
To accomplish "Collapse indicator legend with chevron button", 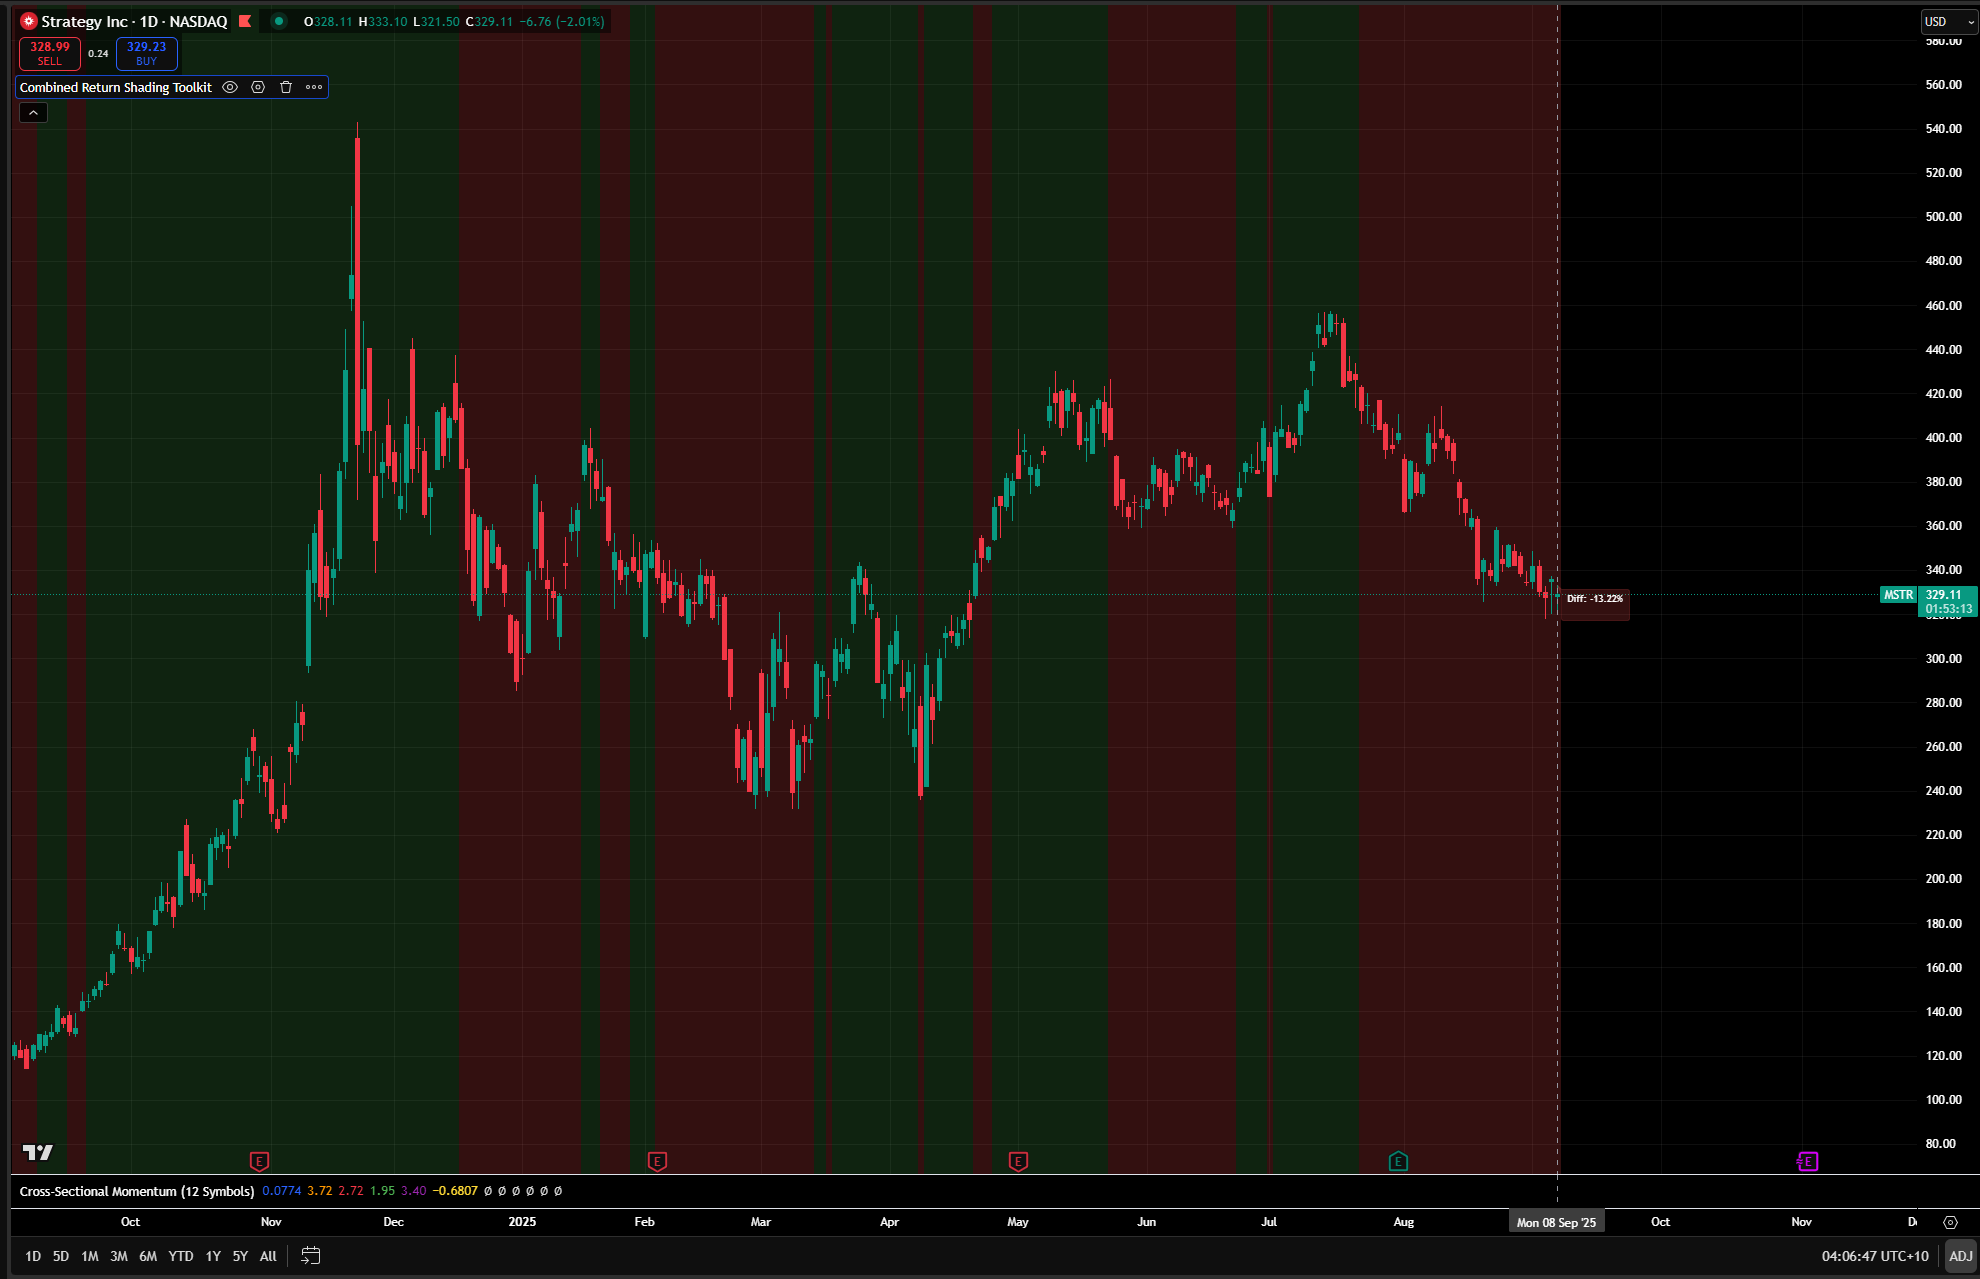I will pyautogui.click(x=33, y=113).
